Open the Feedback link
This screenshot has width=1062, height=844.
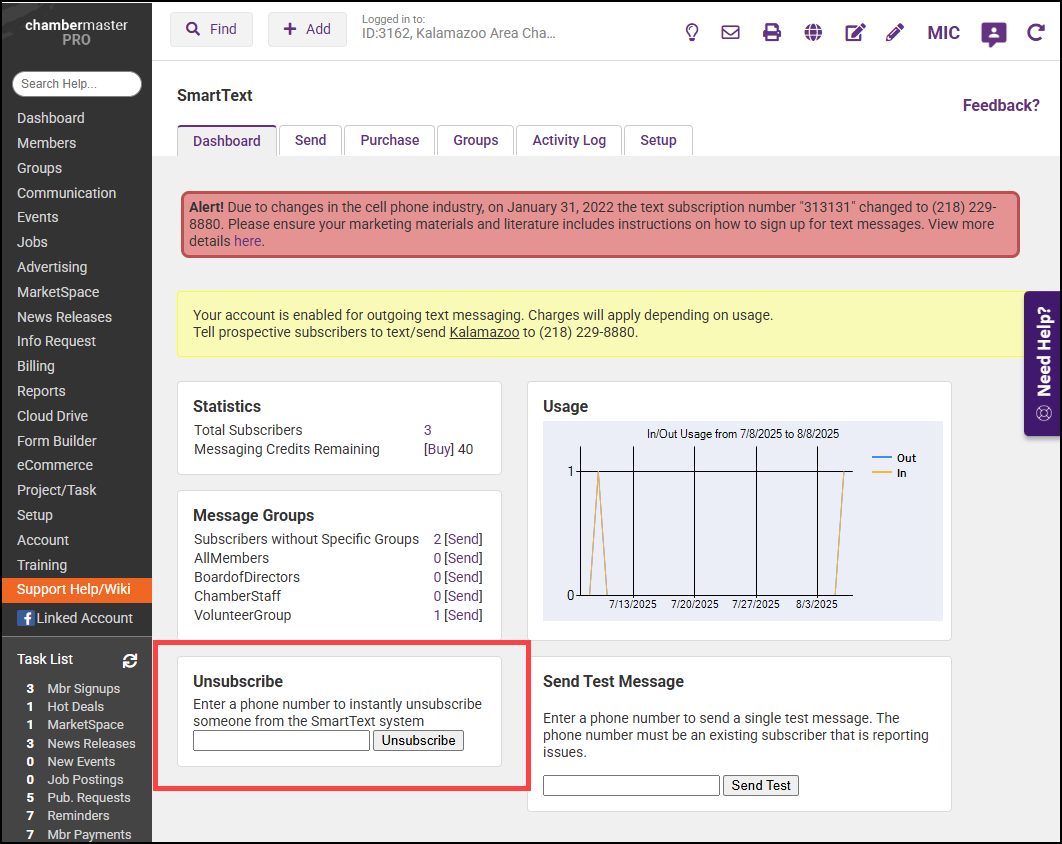coord(1000,105)
